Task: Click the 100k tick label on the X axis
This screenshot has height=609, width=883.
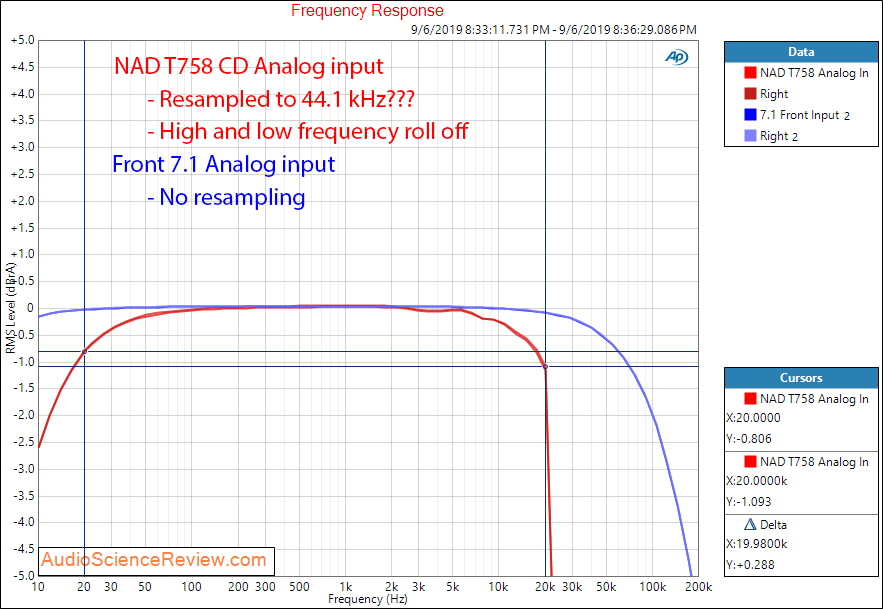Action: click(652, 587)
